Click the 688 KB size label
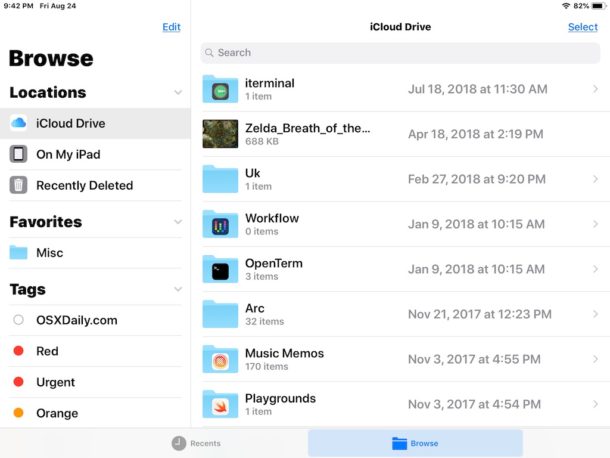The height and width of the screenshot is (458, 610). click(262, 141)
